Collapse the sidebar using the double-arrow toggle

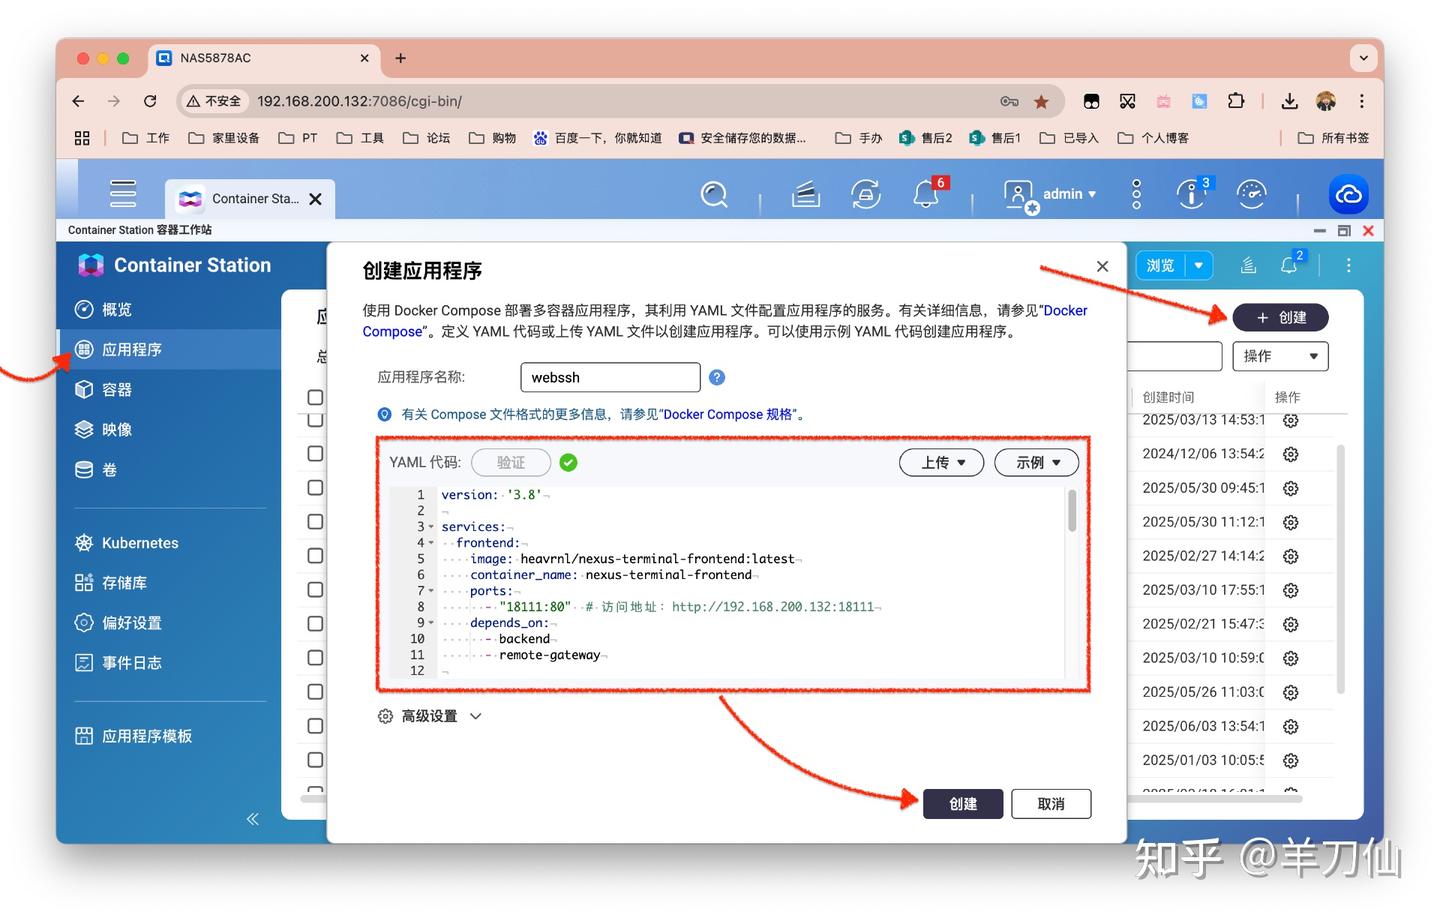click(x=252, y=818)
